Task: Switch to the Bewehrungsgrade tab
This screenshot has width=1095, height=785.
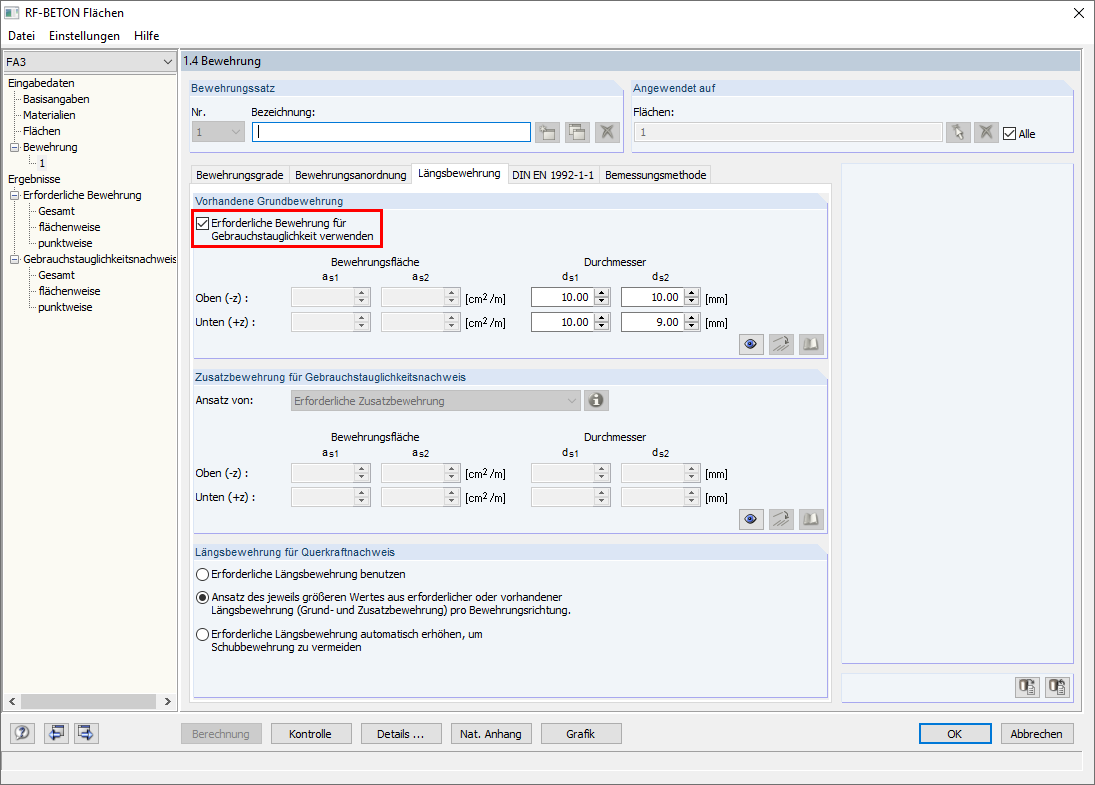Action: tap(240, 175)
